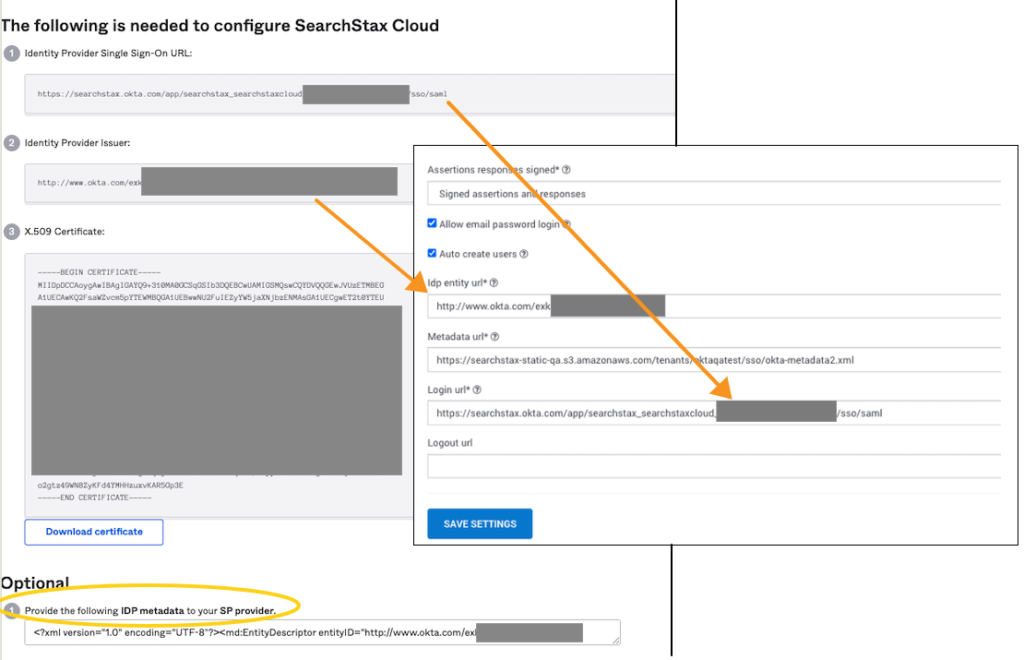The image size is (1024, 660).
Task: Click the Provide the following IDP metadata text
Action: (150, 611)
